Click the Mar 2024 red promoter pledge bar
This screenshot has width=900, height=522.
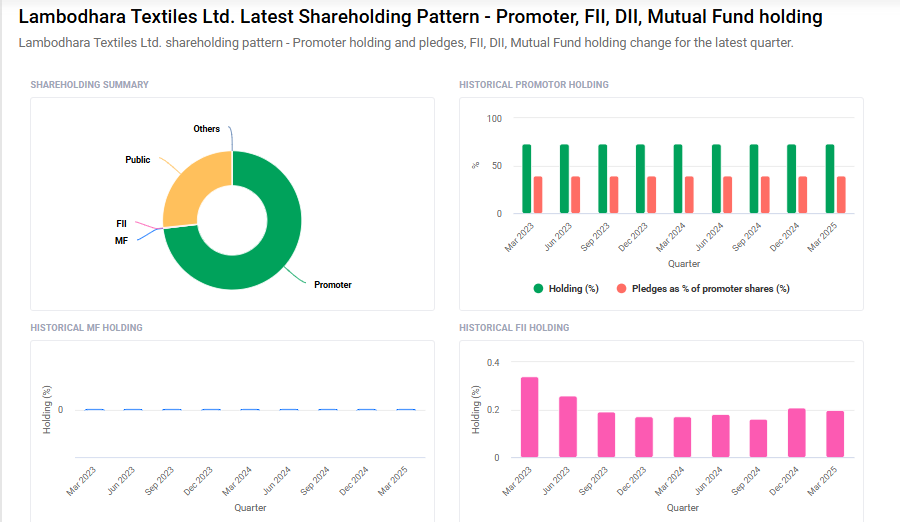tap(689, 195)
